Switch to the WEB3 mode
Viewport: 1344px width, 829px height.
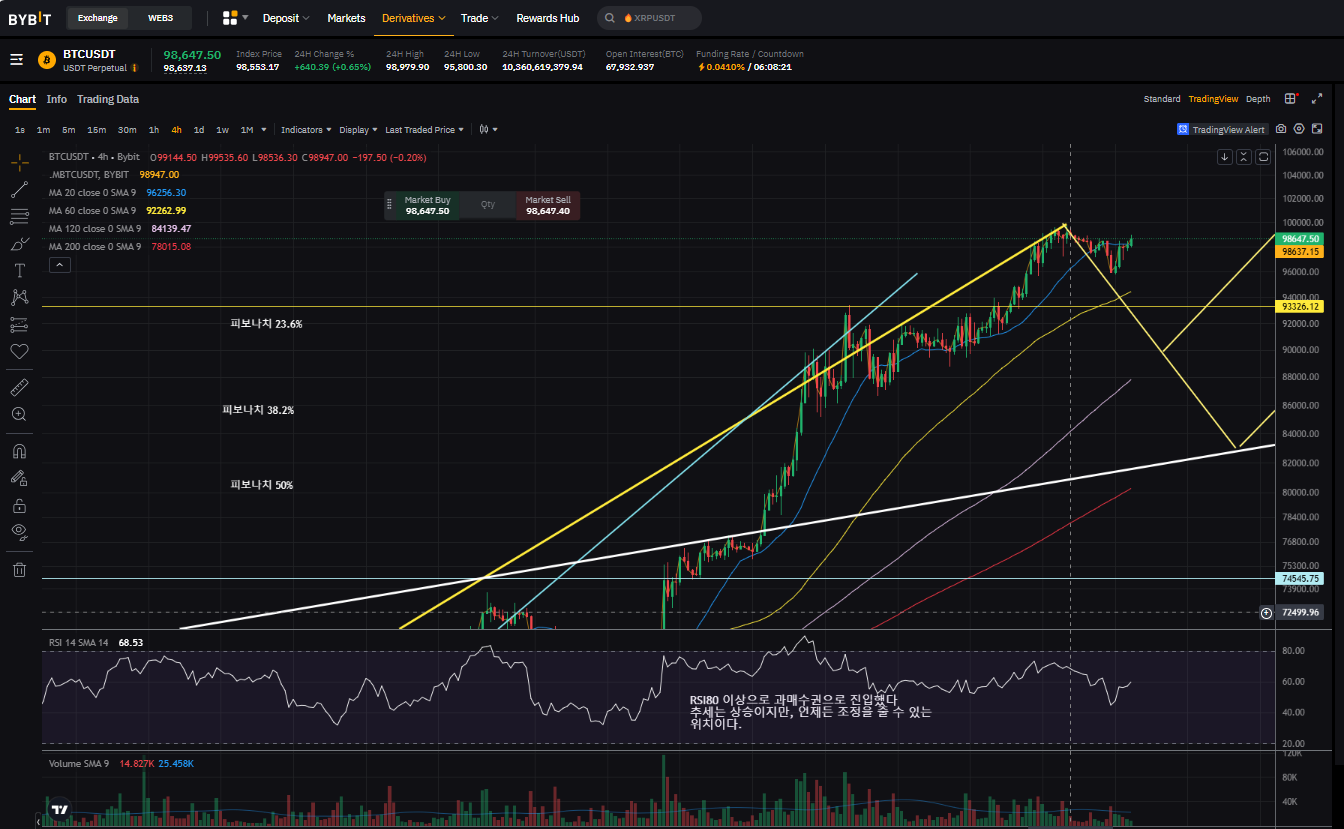click(x=160, y=18)
